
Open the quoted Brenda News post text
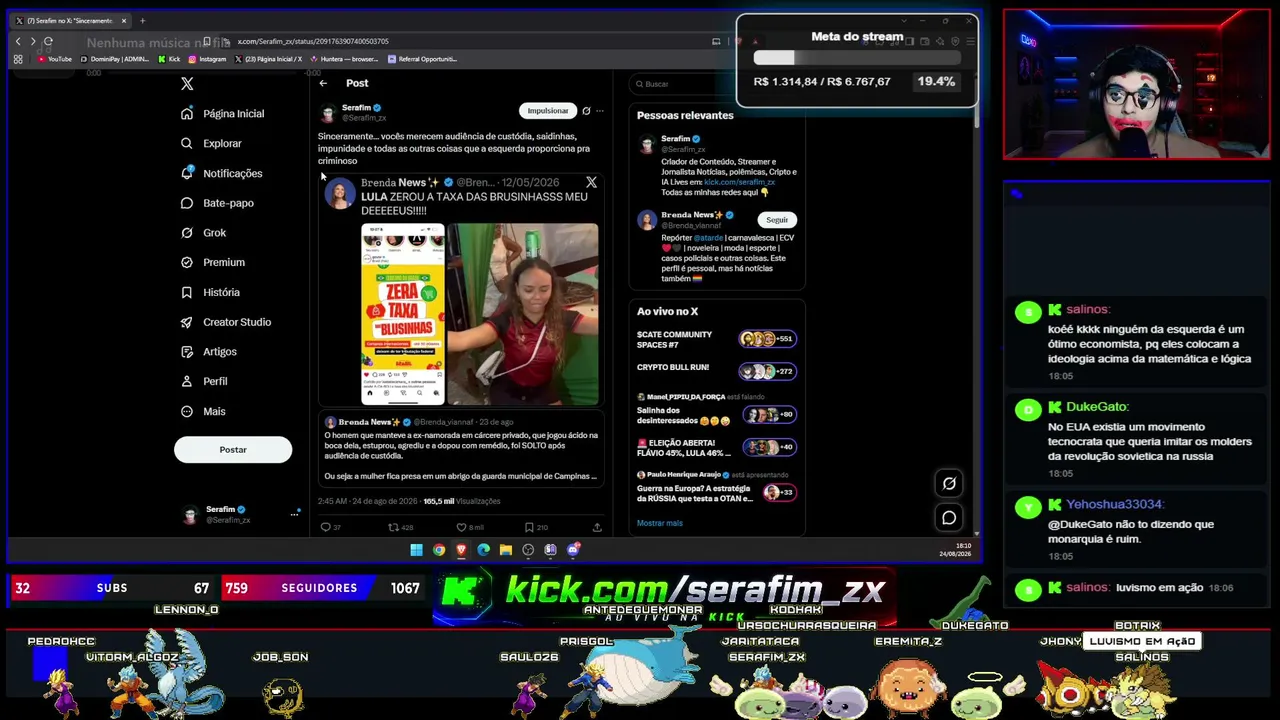click(x=461, y=456)
